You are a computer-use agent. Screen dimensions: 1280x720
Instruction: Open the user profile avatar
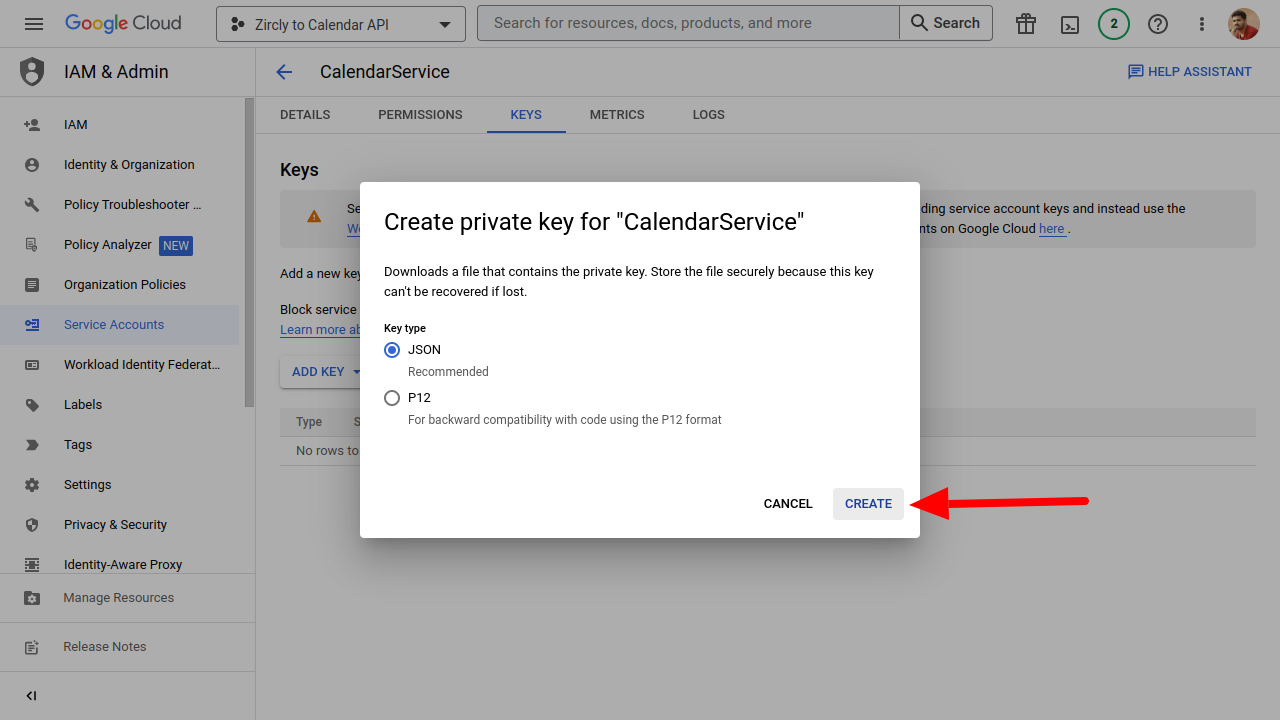click(1243, 24)
